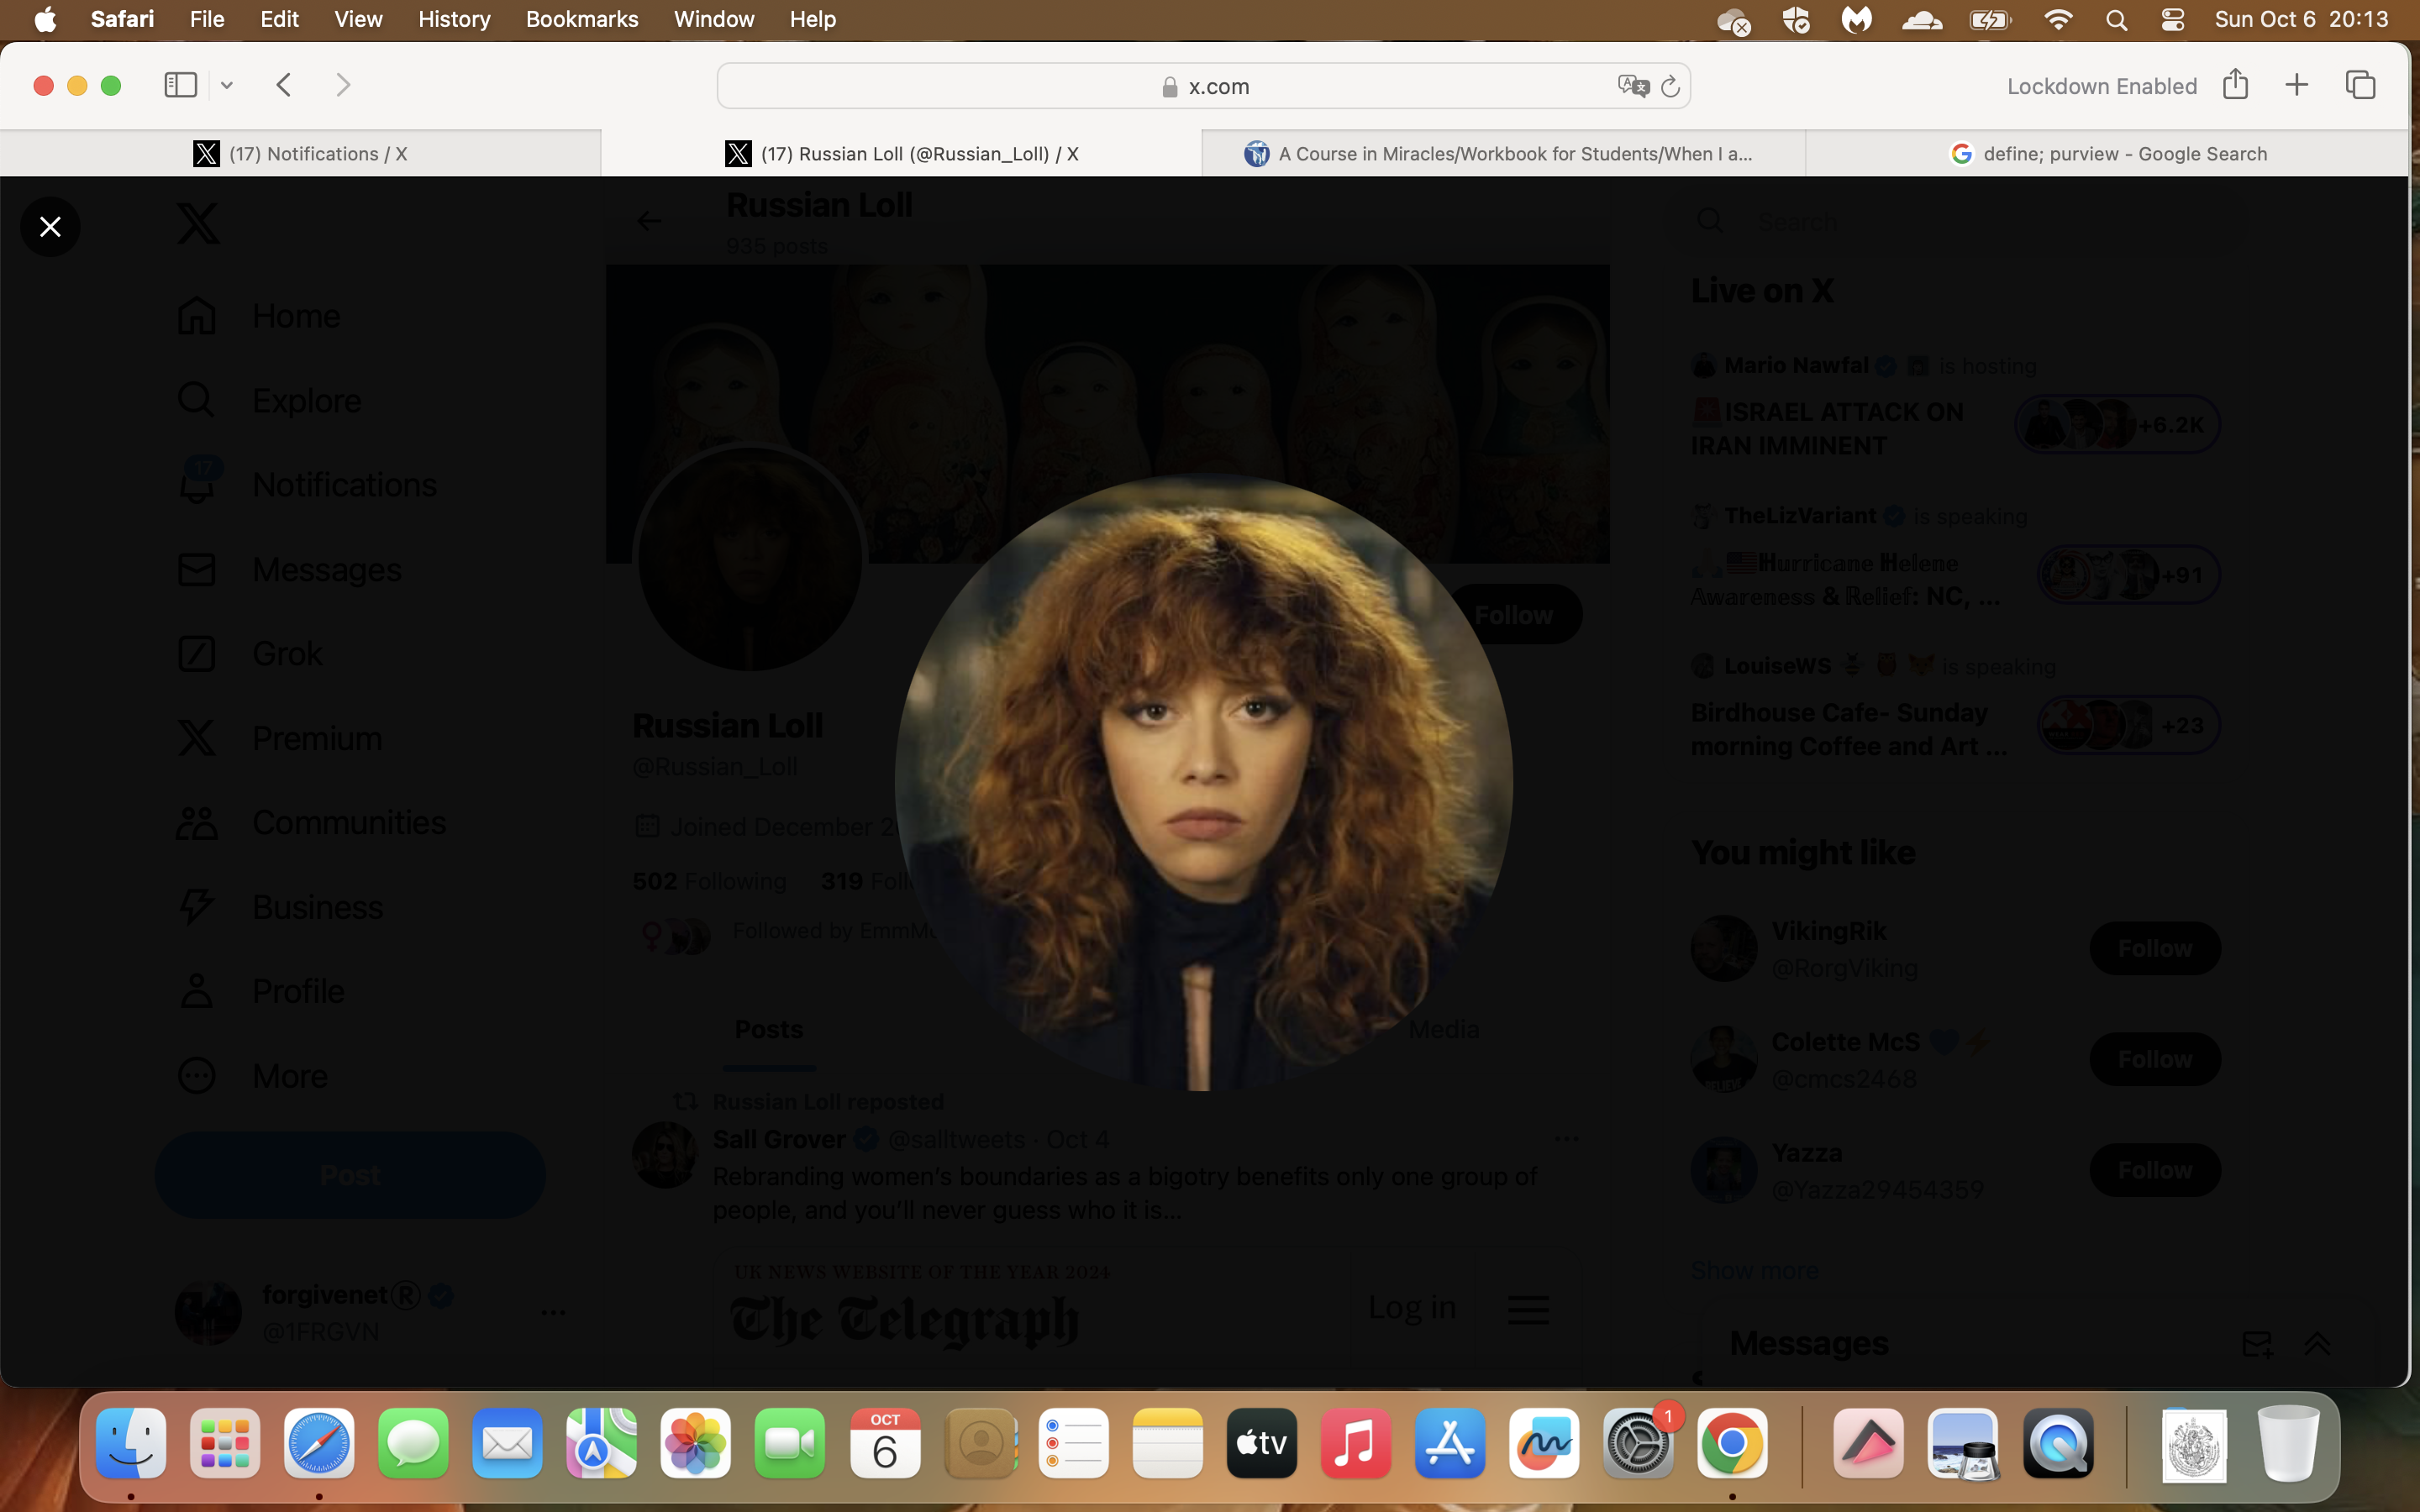The width and height of the screenshot is (2420, 1512).
Task: Go forward to the next page
Action: (343, 85)
